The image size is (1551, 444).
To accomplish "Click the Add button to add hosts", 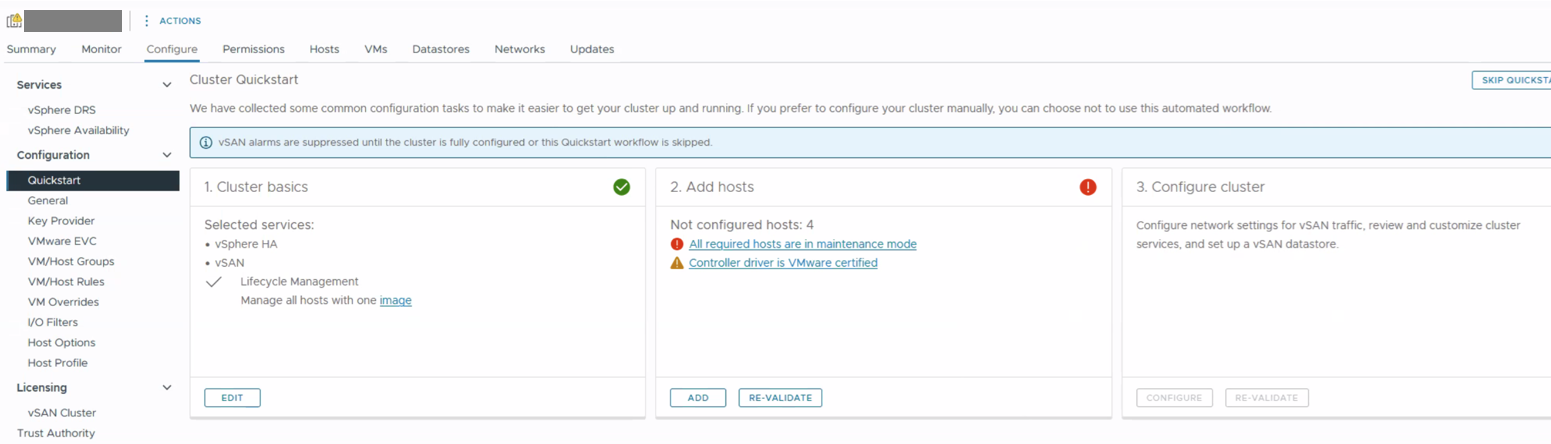I will click(698, 398).
